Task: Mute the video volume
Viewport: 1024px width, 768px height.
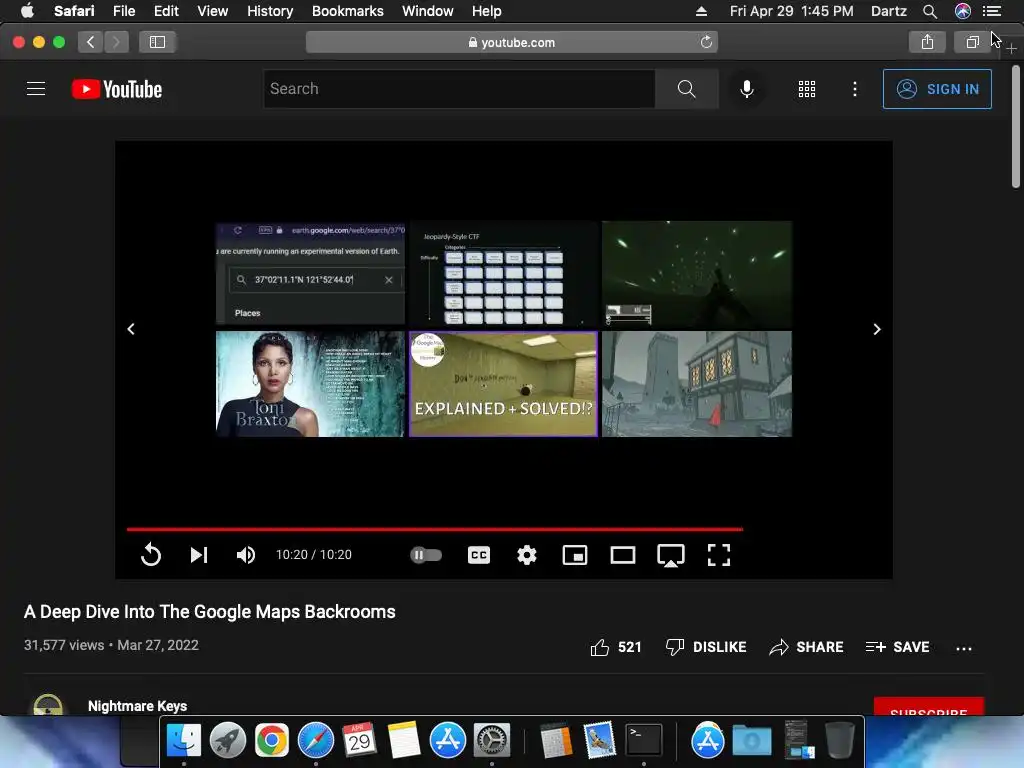Action: 246,554
